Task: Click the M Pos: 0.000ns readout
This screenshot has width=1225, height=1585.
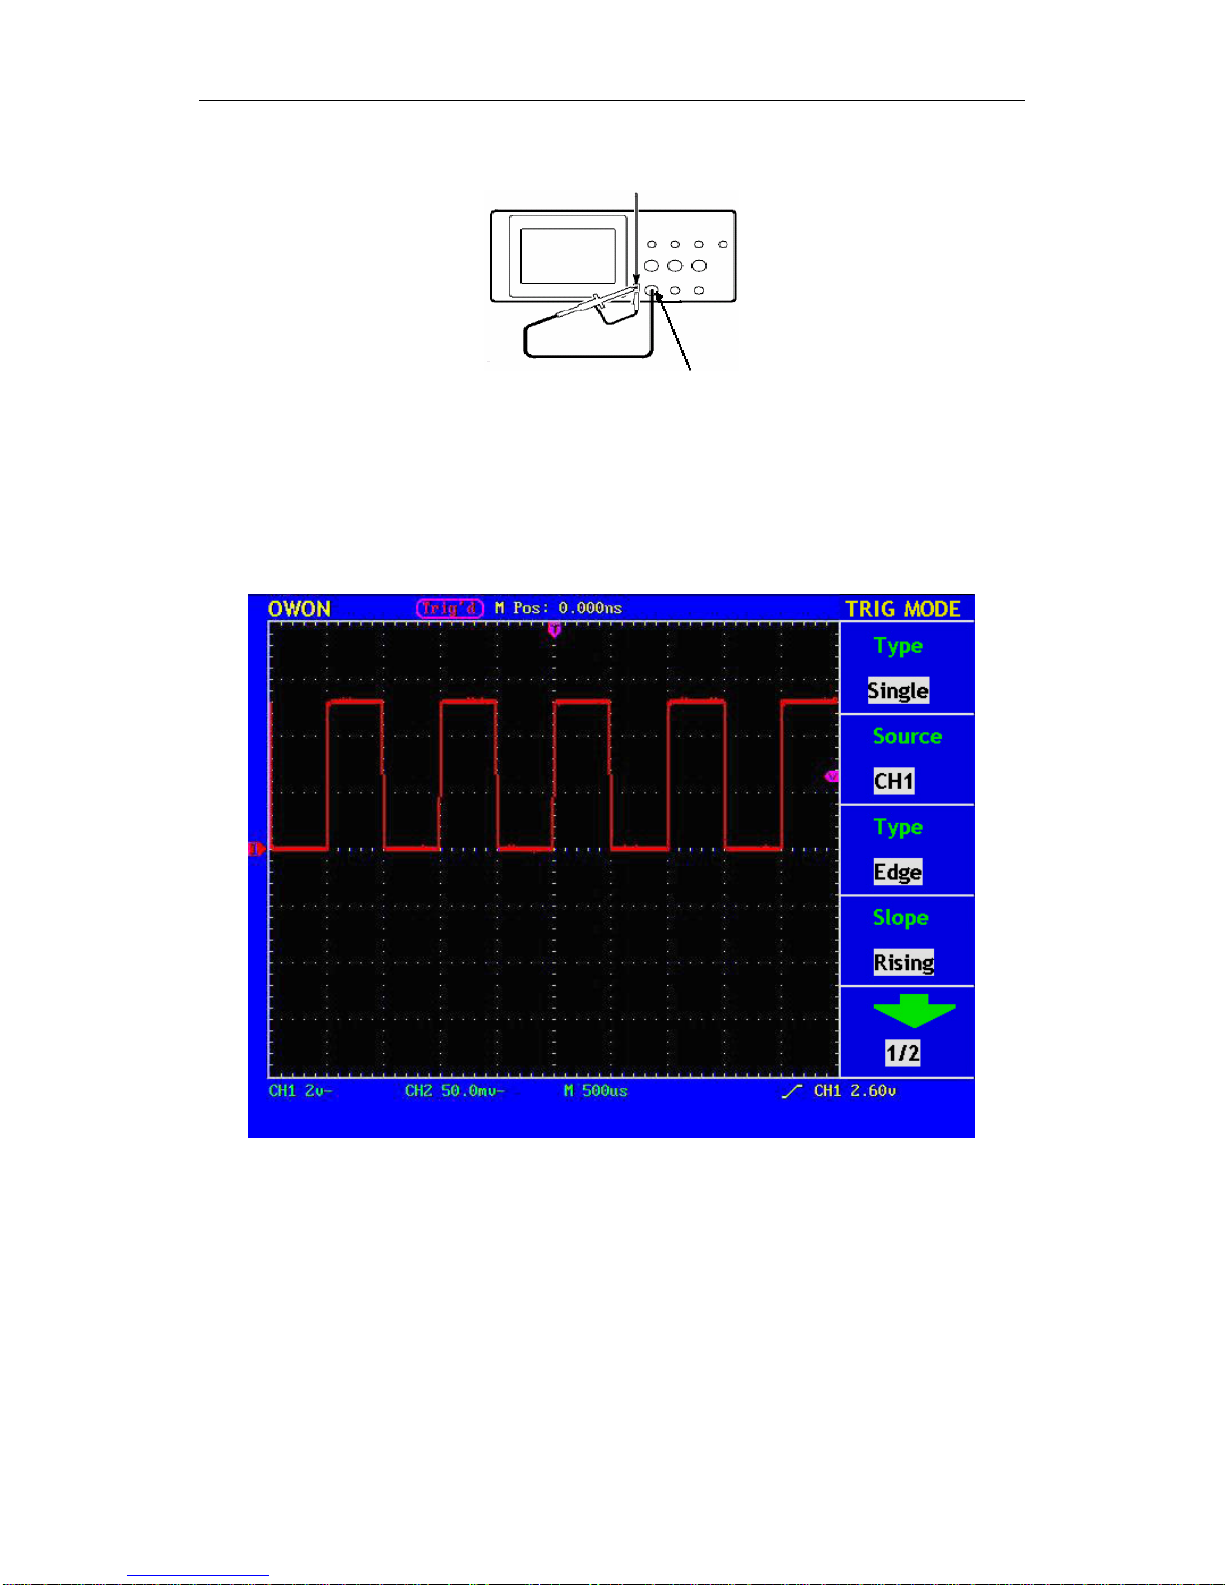Action: (558, 608)
